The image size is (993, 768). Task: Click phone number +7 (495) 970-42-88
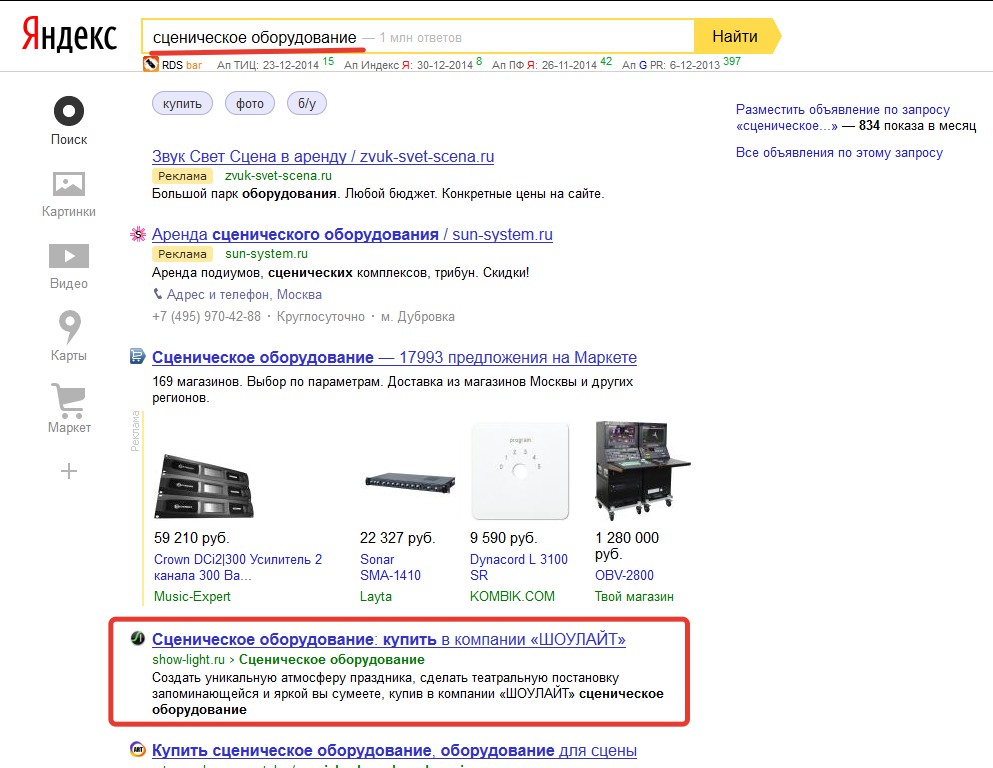click(x=206, y=317)
